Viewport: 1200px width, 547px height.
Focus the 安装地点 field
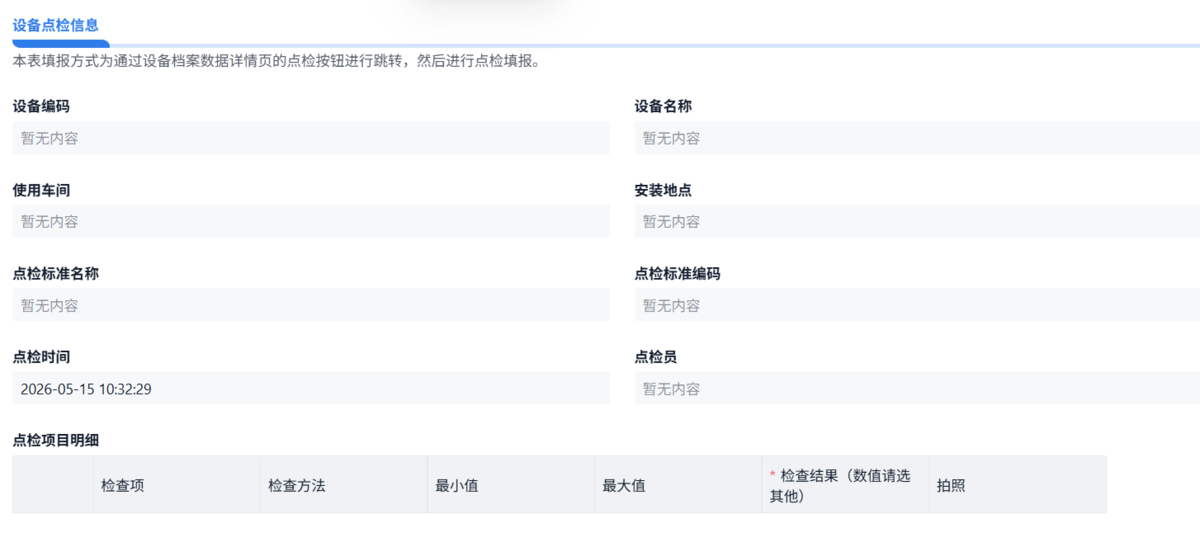point(917,221)
